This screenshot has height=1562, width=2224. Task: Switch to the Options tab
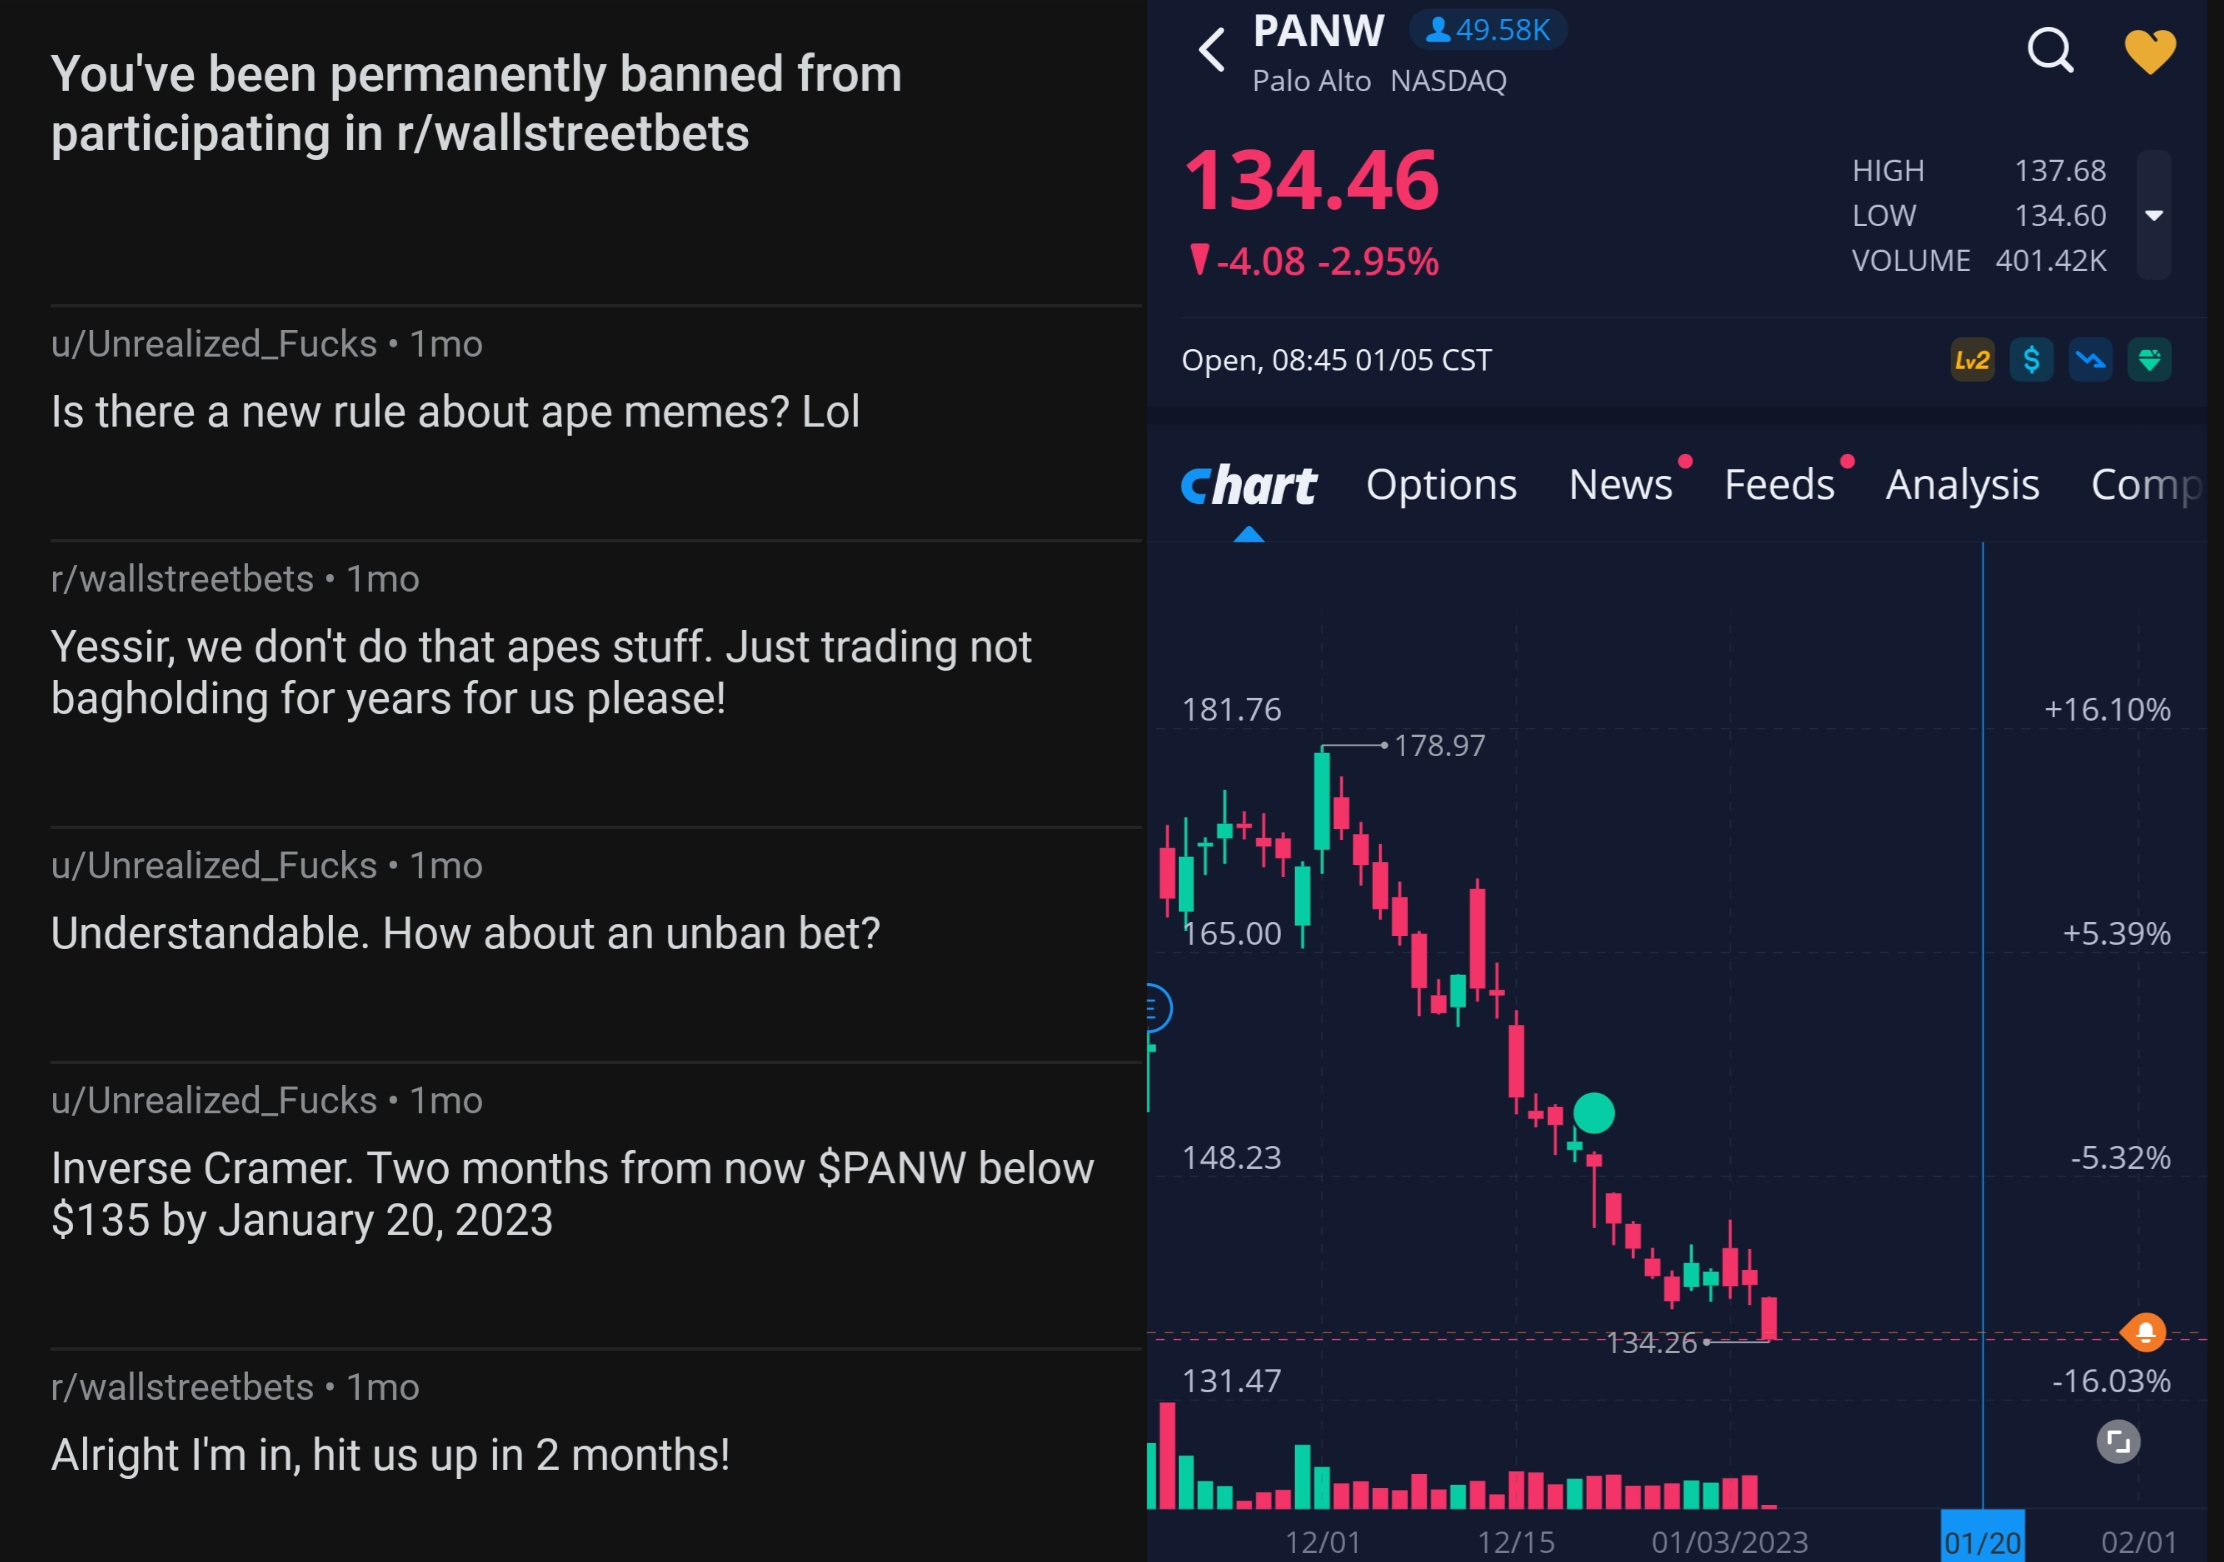[1441, 485]
